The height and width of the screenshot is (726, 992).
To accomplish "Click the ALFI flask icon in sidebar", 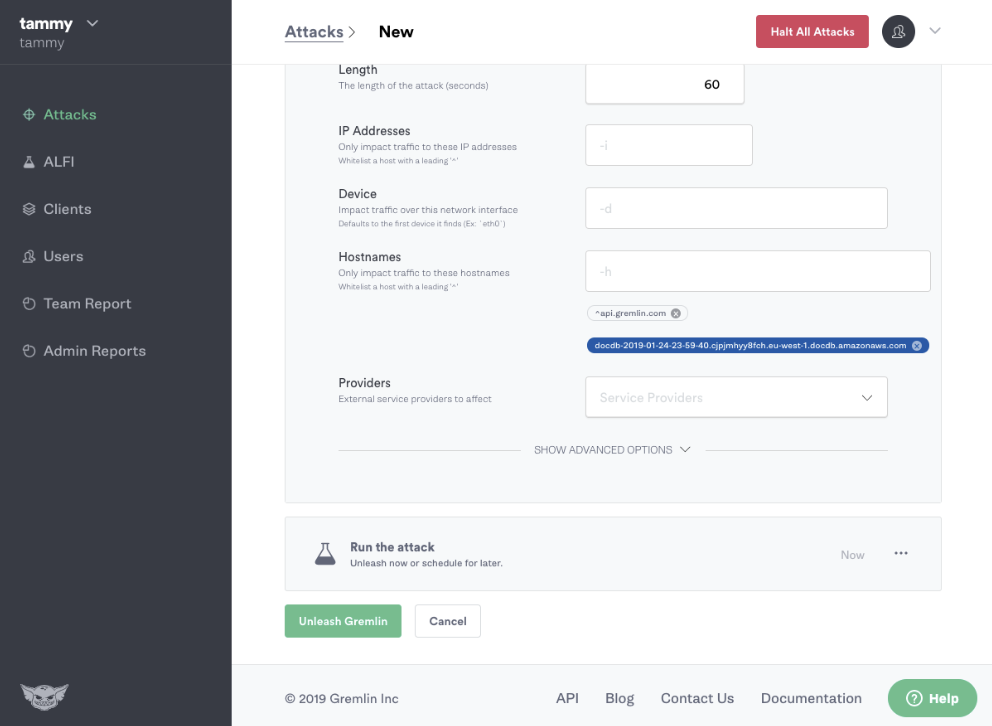I will coord(29,162).
